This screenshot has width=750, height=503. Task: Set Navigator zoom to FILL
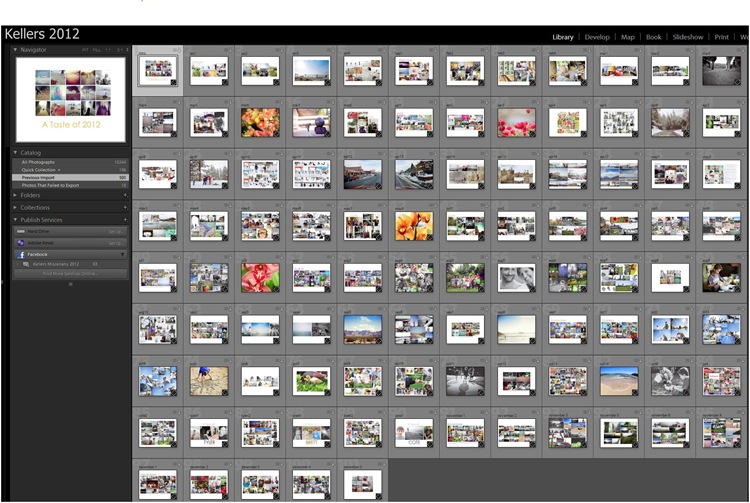(x=97, y=50)
